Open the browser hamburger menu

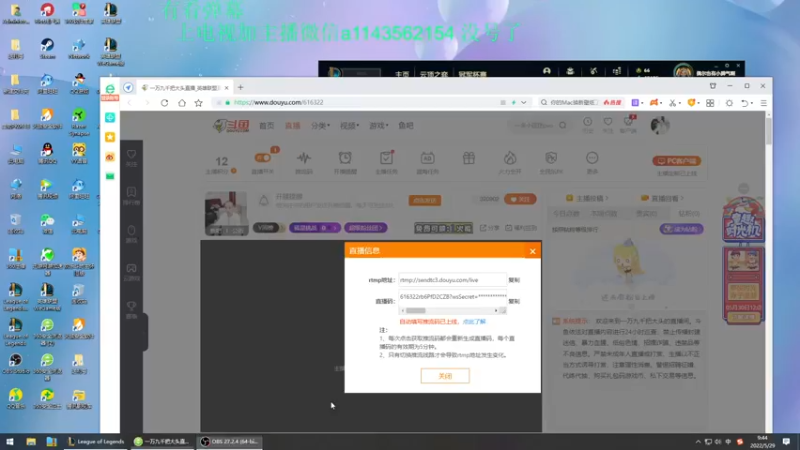(x=763, y=103)
